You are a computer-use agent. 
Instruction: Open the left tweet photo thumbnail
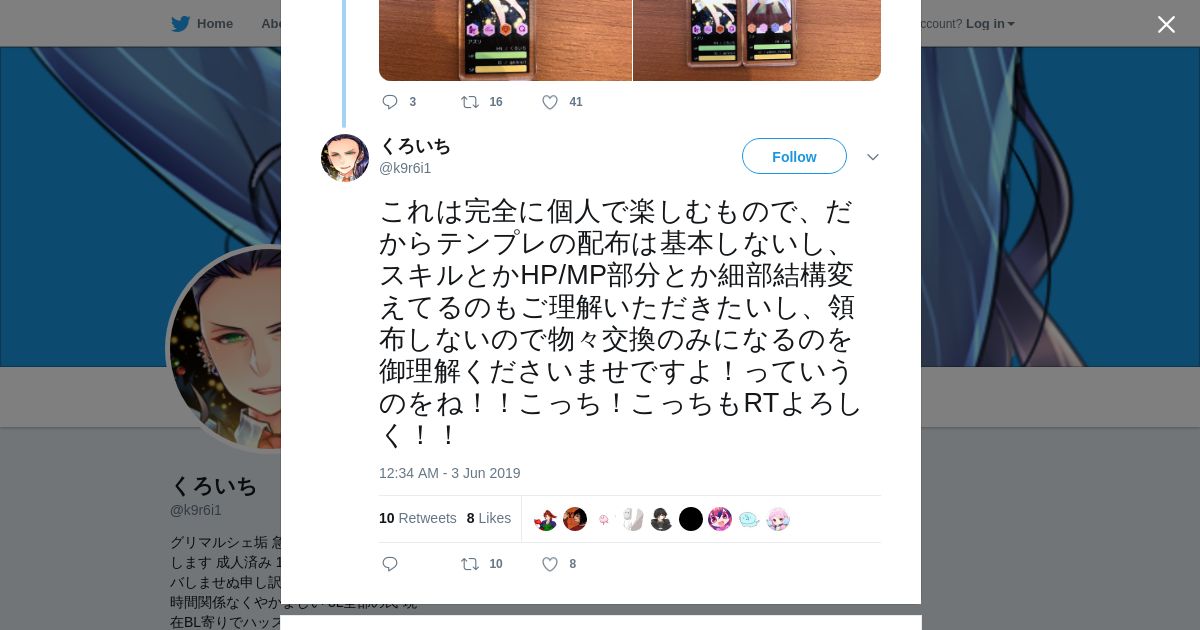[x=505, y=40]
